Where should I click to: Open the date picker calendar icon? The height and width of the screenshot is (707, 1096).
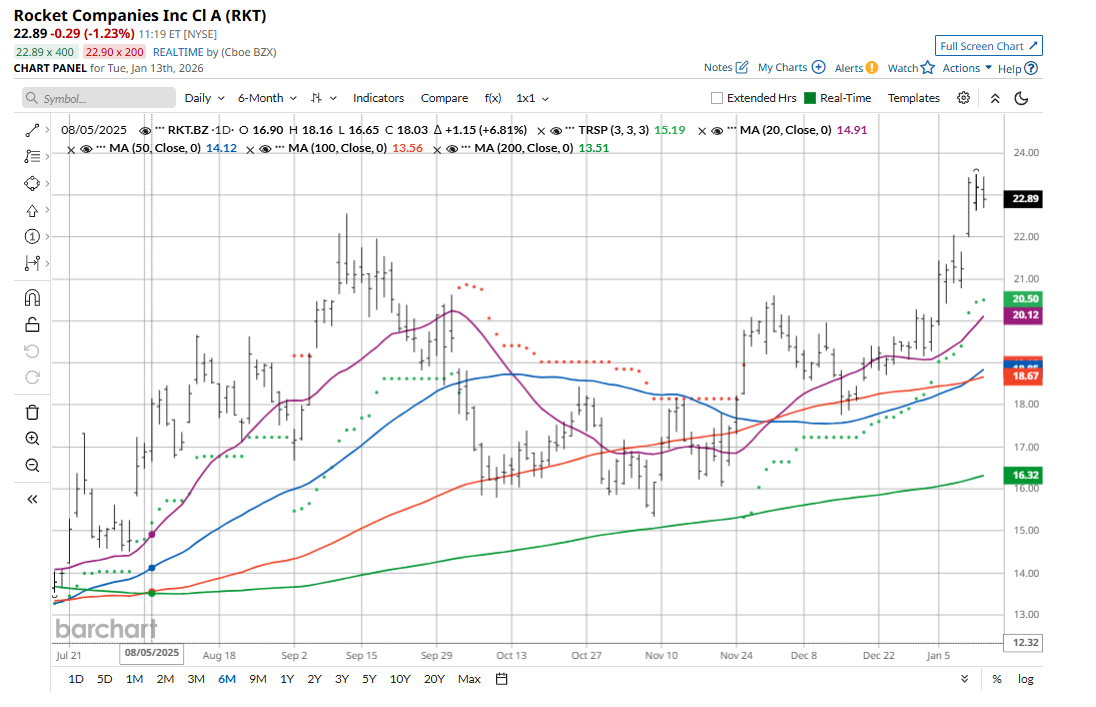502,679
